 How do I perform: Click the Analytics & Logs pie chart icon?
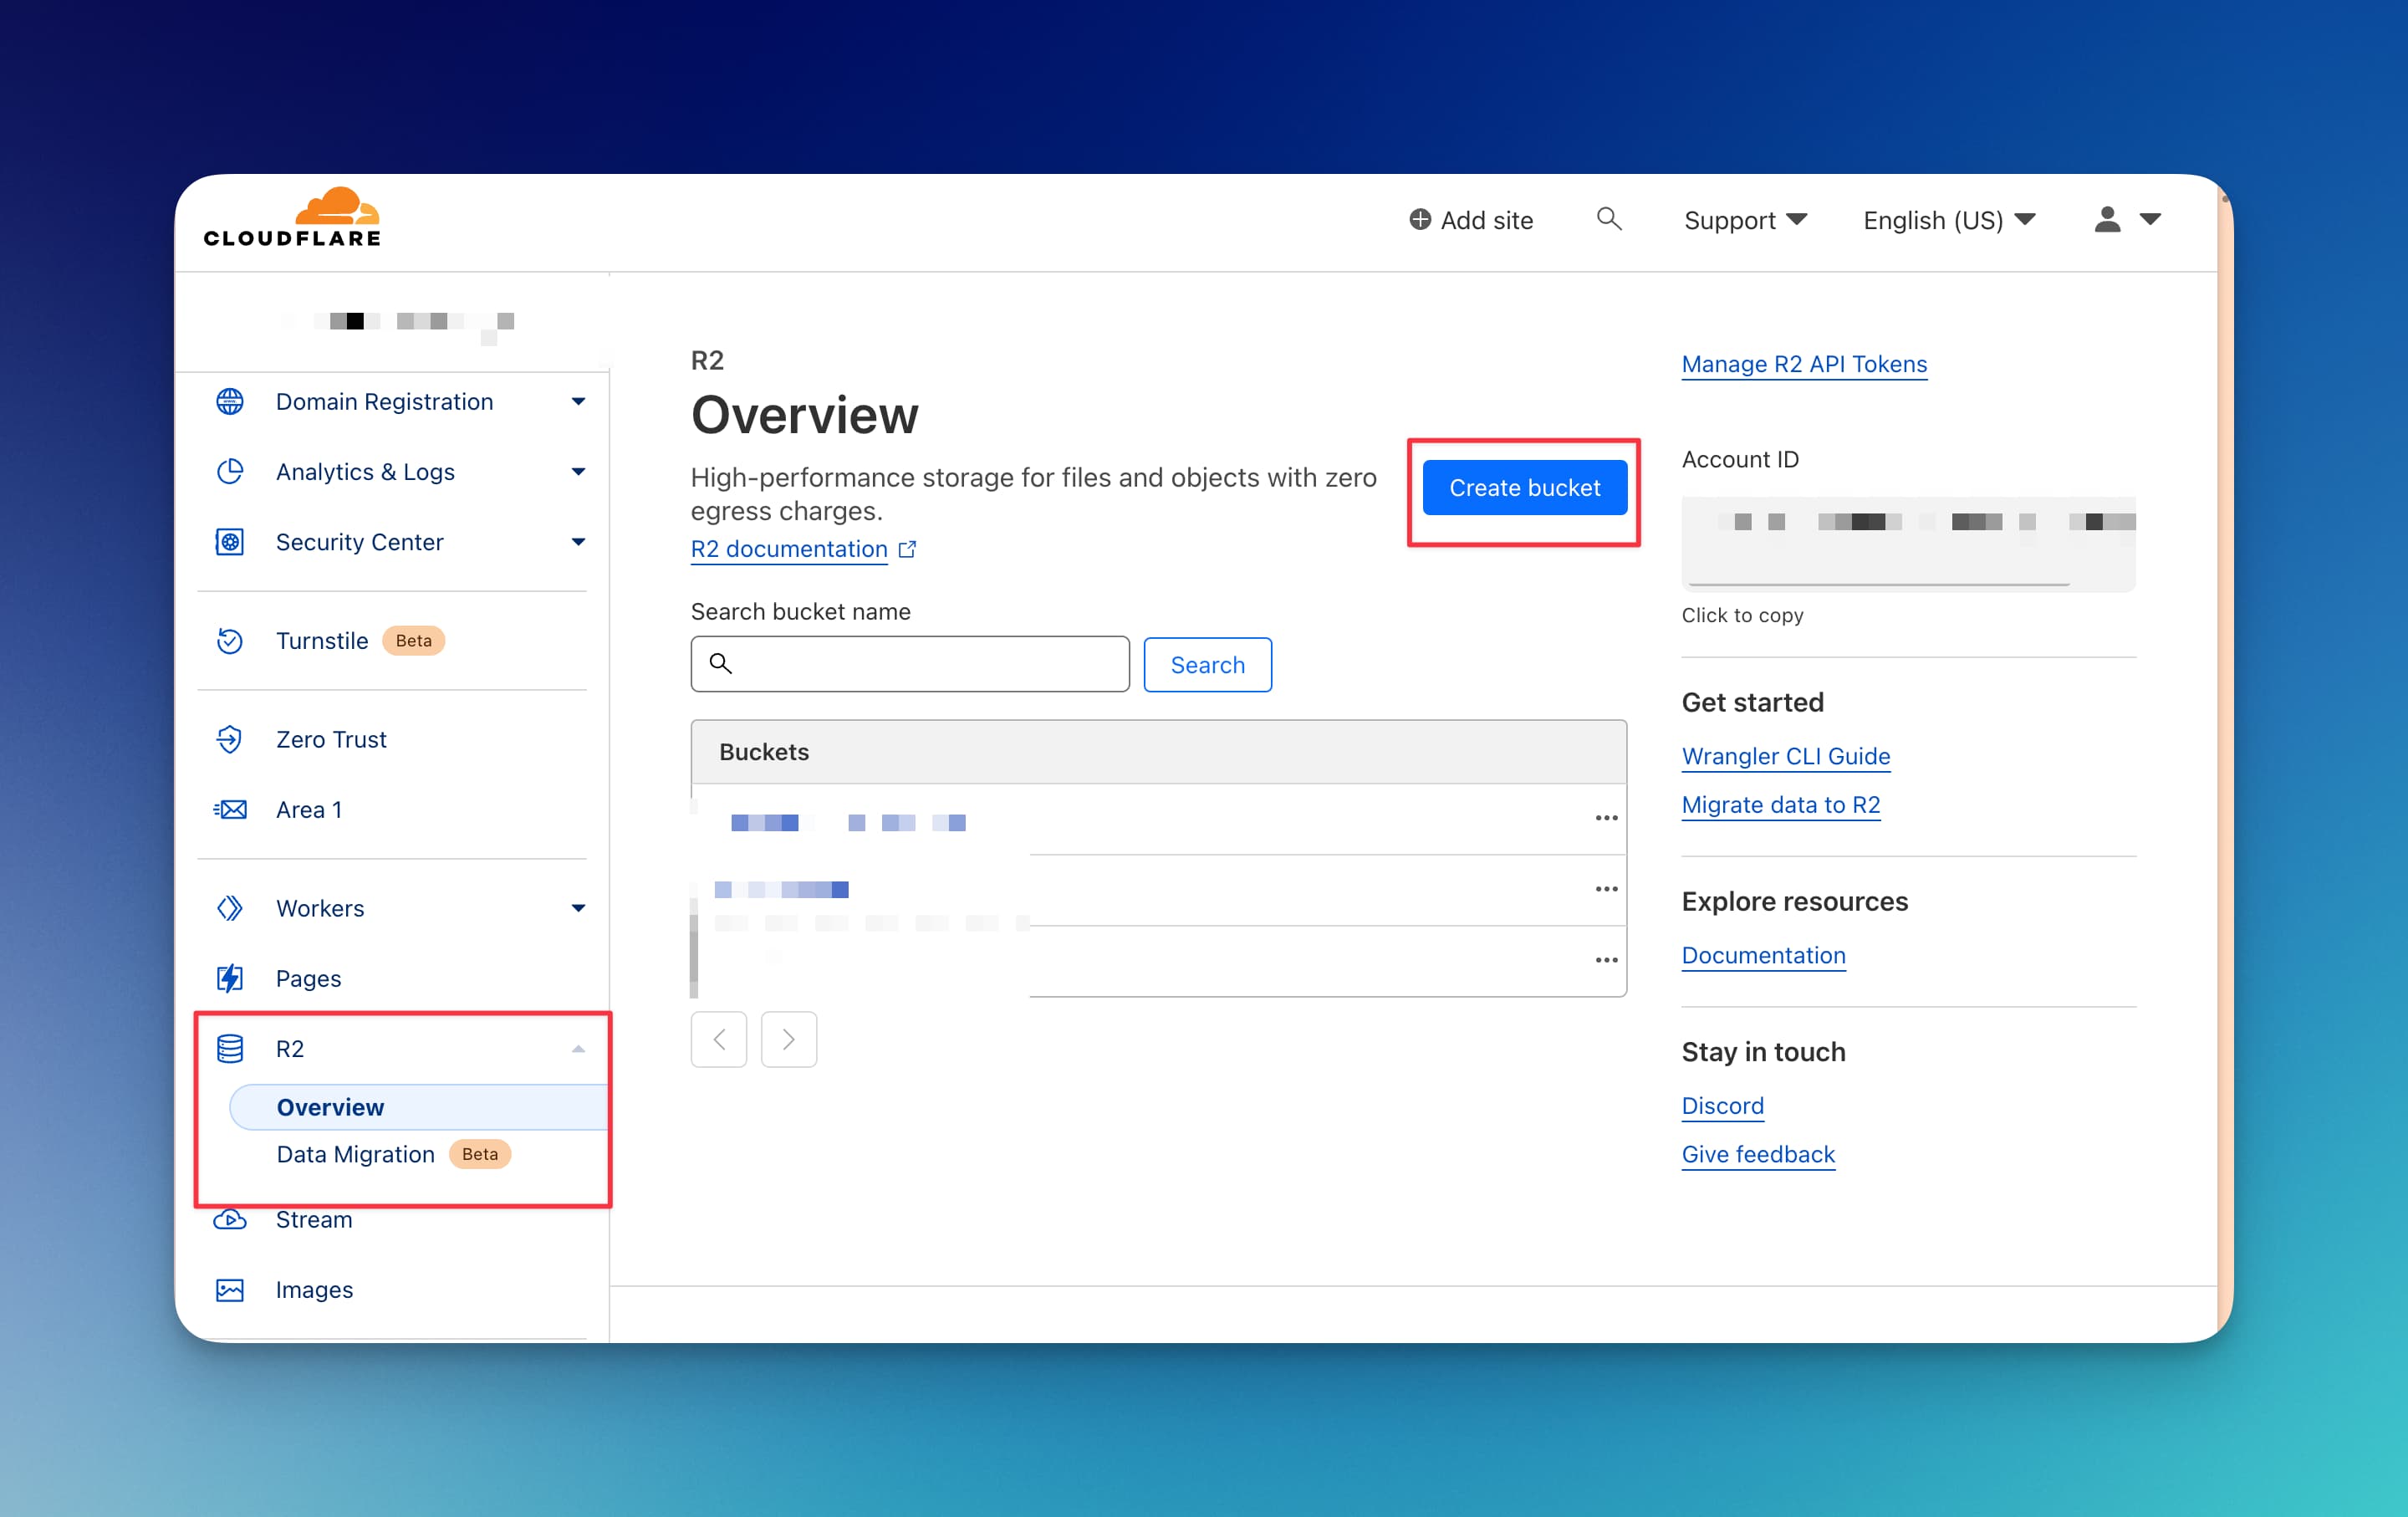(230, 471)
